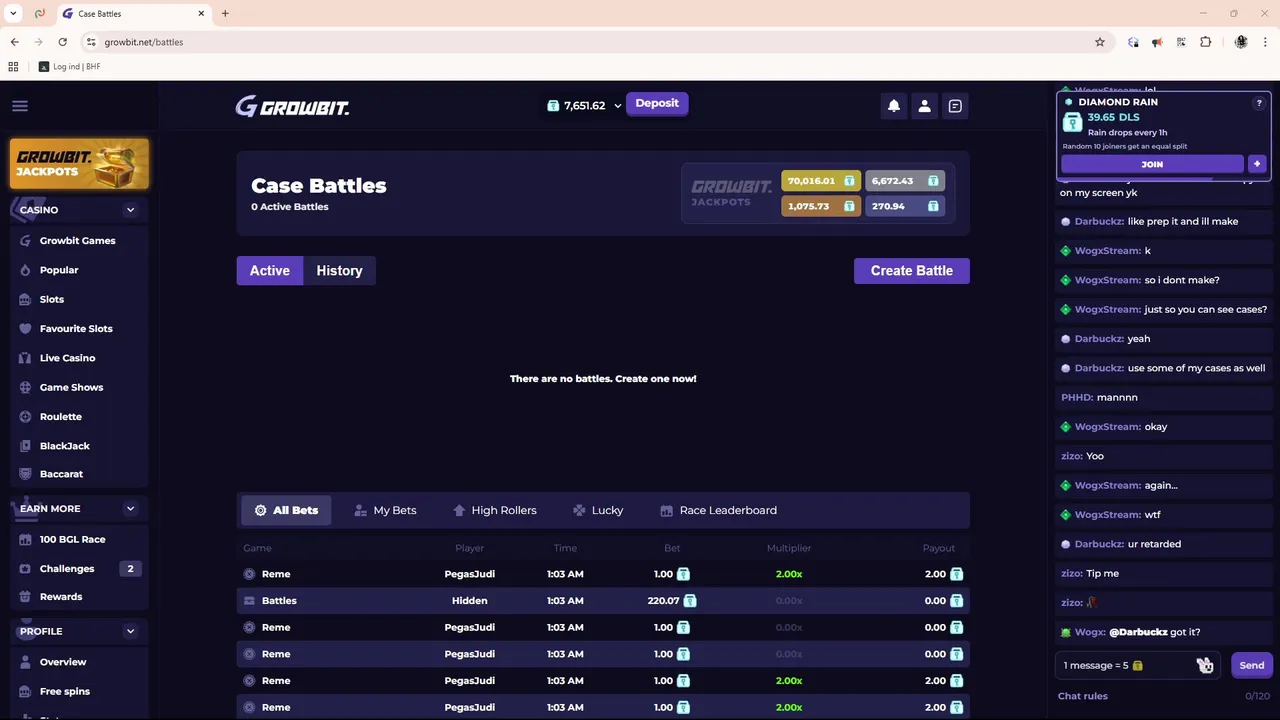
Task: Switch to Active battles tab
Action: [x=270, y=271]
